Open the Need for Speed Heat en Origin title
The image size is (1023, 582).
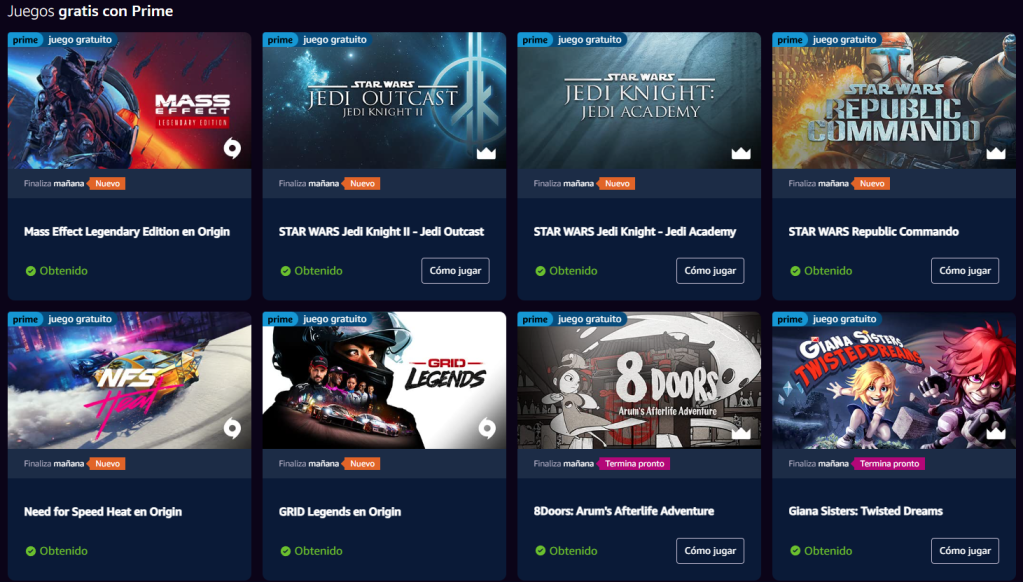[x=103, y=512]
